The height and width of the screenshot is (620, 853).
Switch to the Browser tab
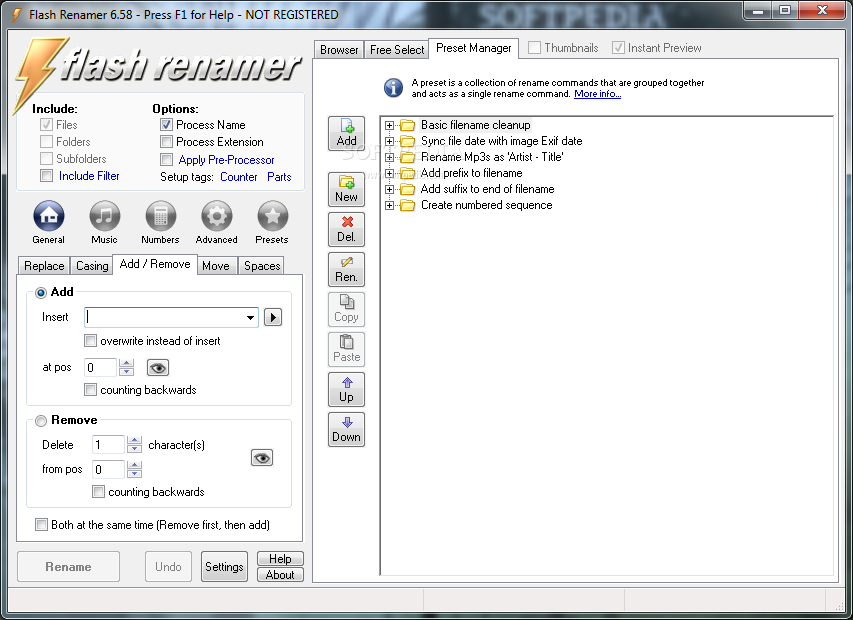[x=339, y=49]
